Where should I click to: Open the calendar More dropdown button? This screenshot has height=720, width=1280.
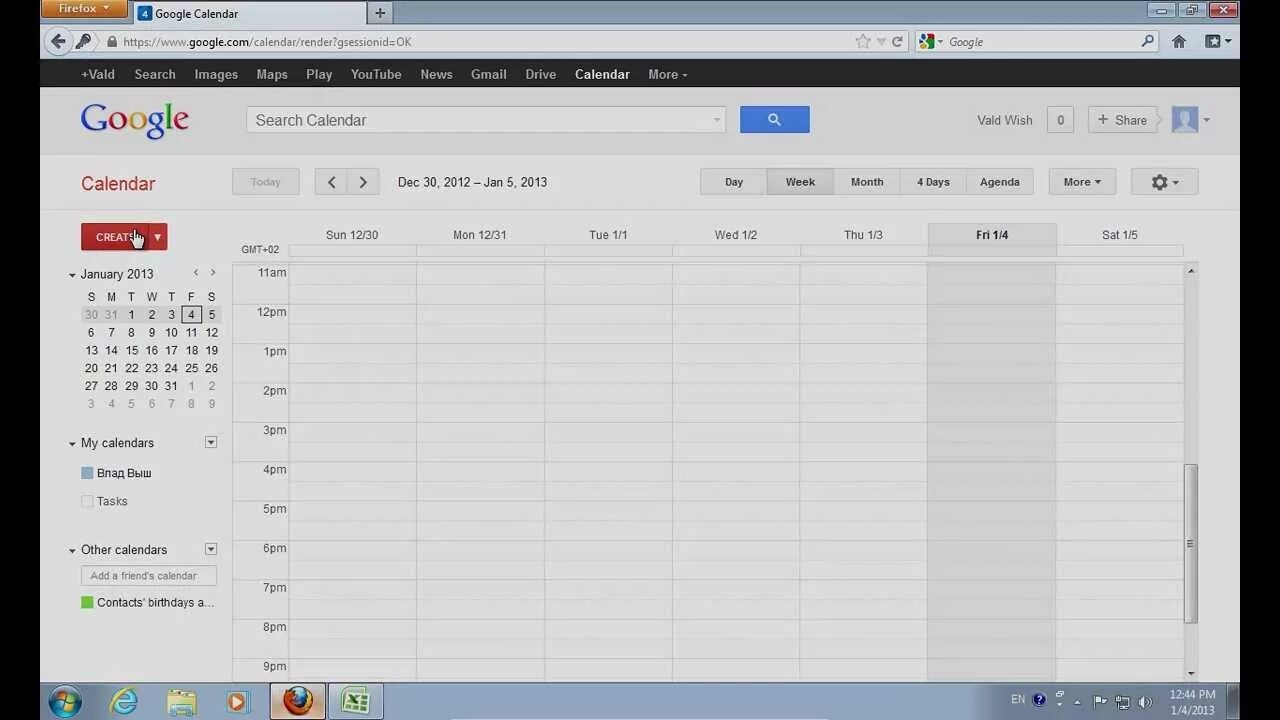coord(1082,182)
